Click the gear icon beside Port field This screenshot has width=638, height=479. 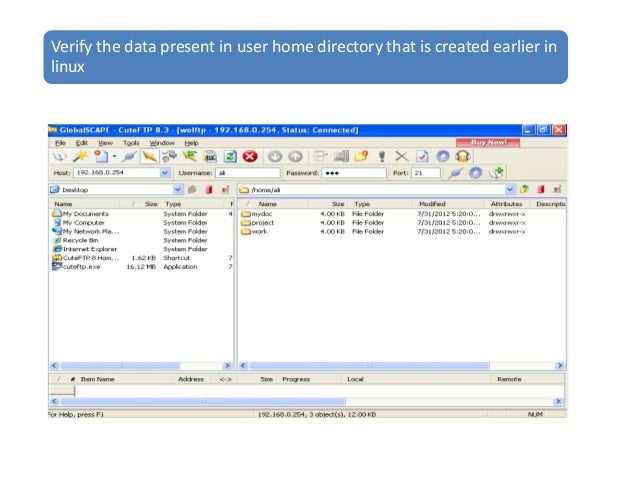coord(475,173)
